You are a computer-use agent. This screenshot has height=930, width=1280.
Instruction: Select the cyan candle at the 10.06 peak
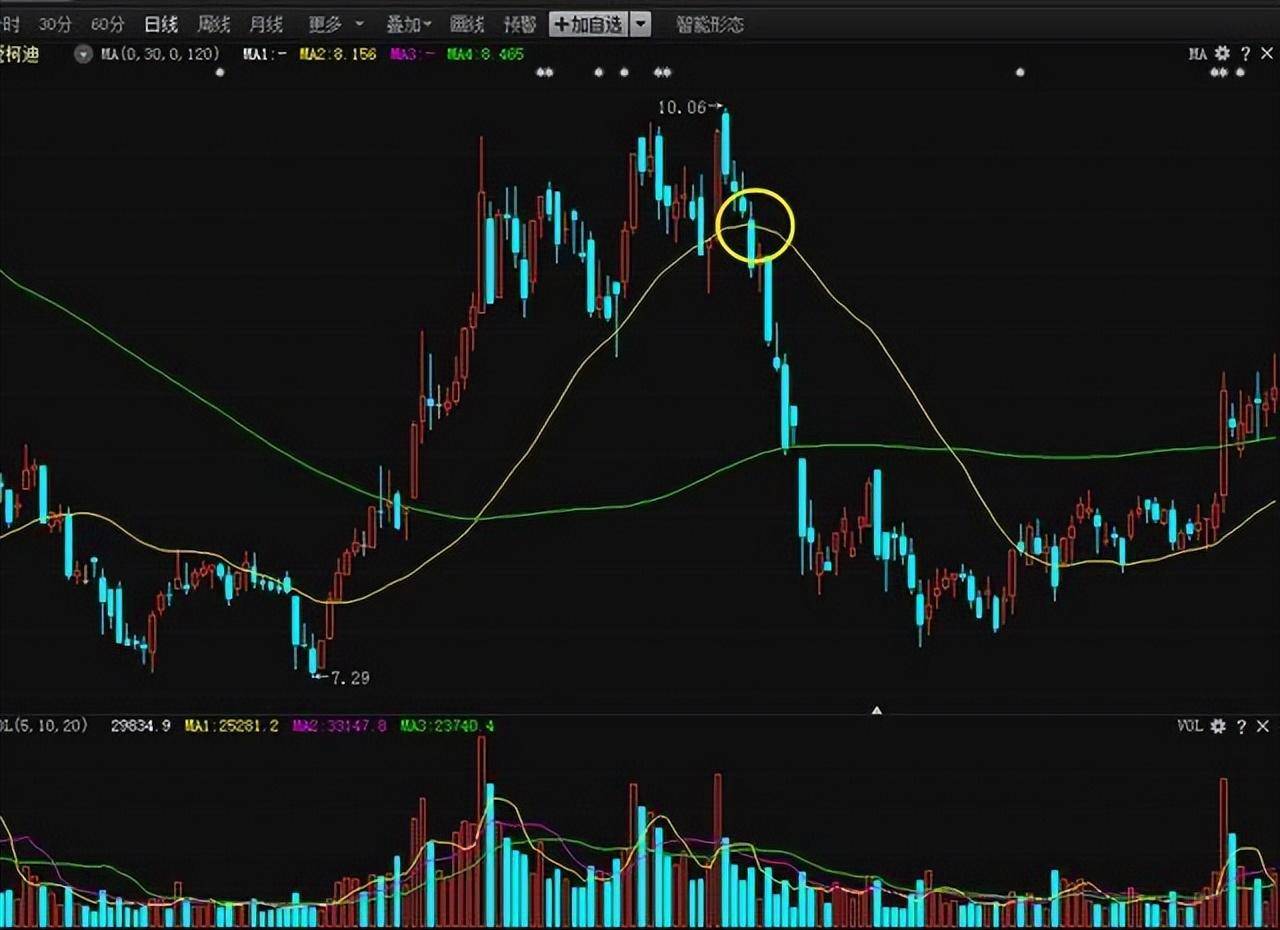[x=726, y=145]
